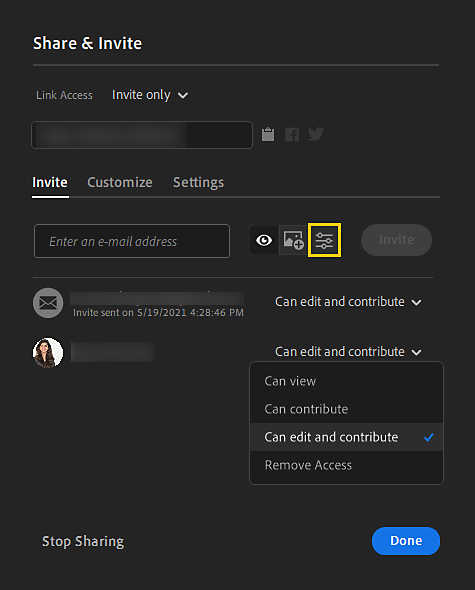This screenshot has width=475, height=590.
Task: Click the share link URL field
Action: tap(142, 135)
